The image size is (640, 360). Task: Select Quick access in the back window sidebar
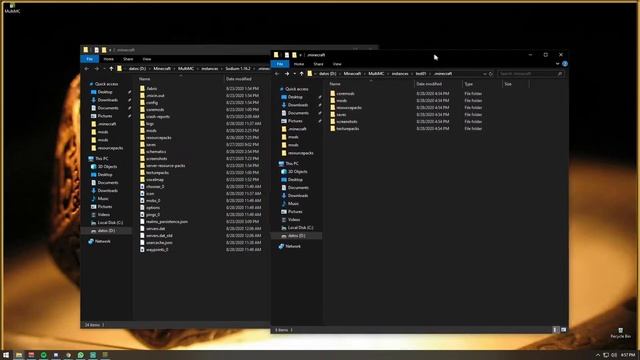click(103, 84)
